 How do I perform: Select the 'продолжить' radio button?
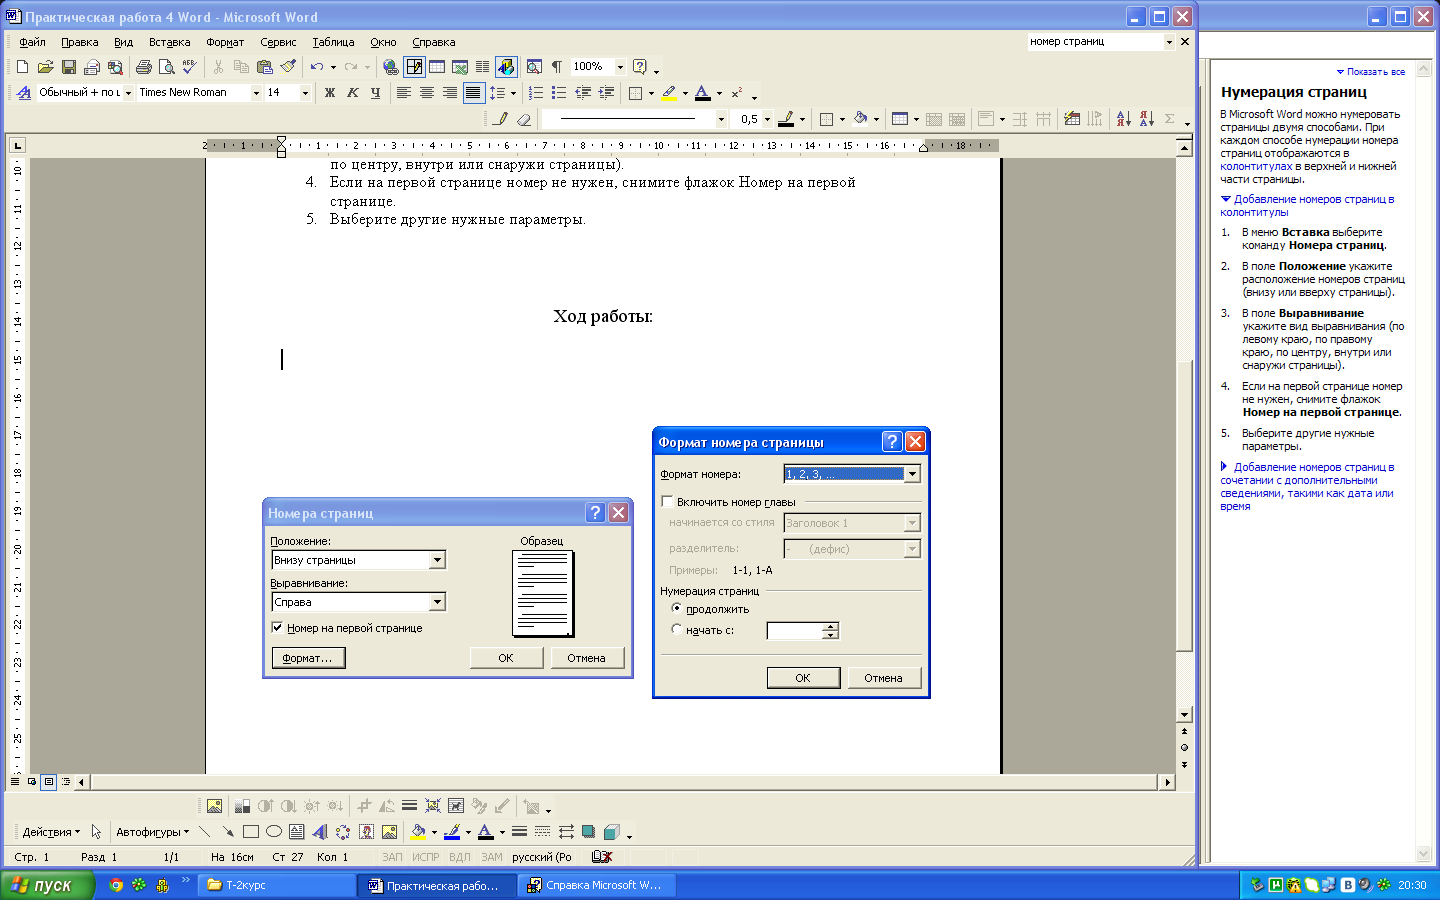click(677, 608)
